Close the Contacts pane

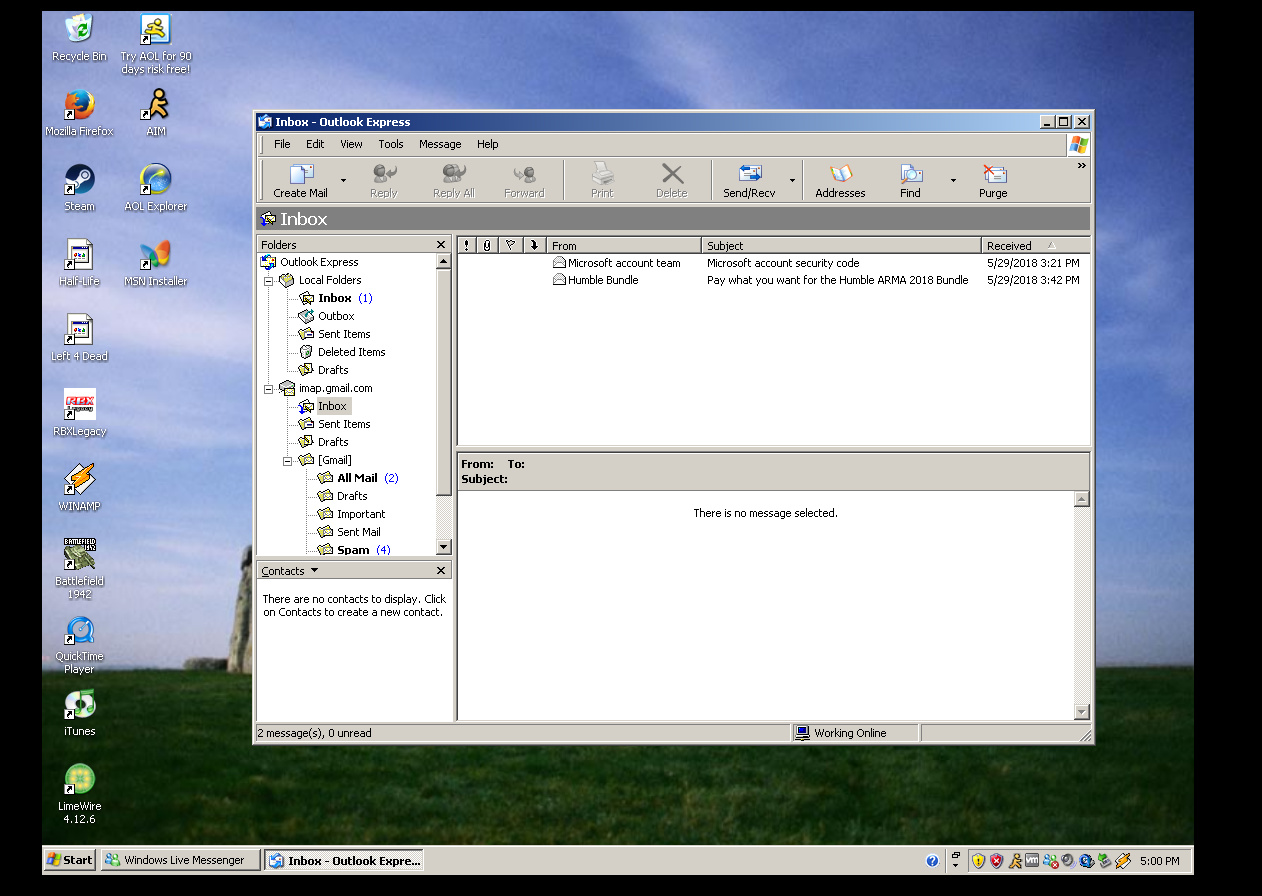441,571
